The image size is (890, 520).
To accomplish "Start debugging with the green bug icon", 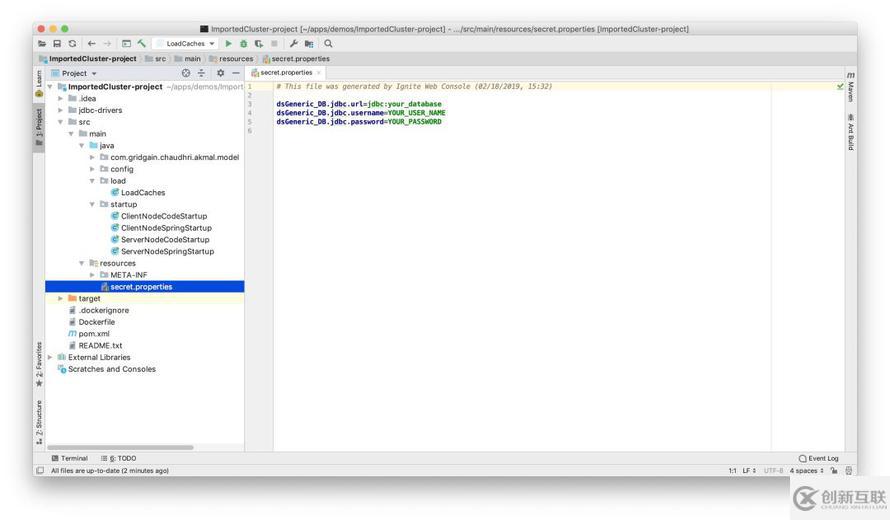I will (x=244, y=44).
